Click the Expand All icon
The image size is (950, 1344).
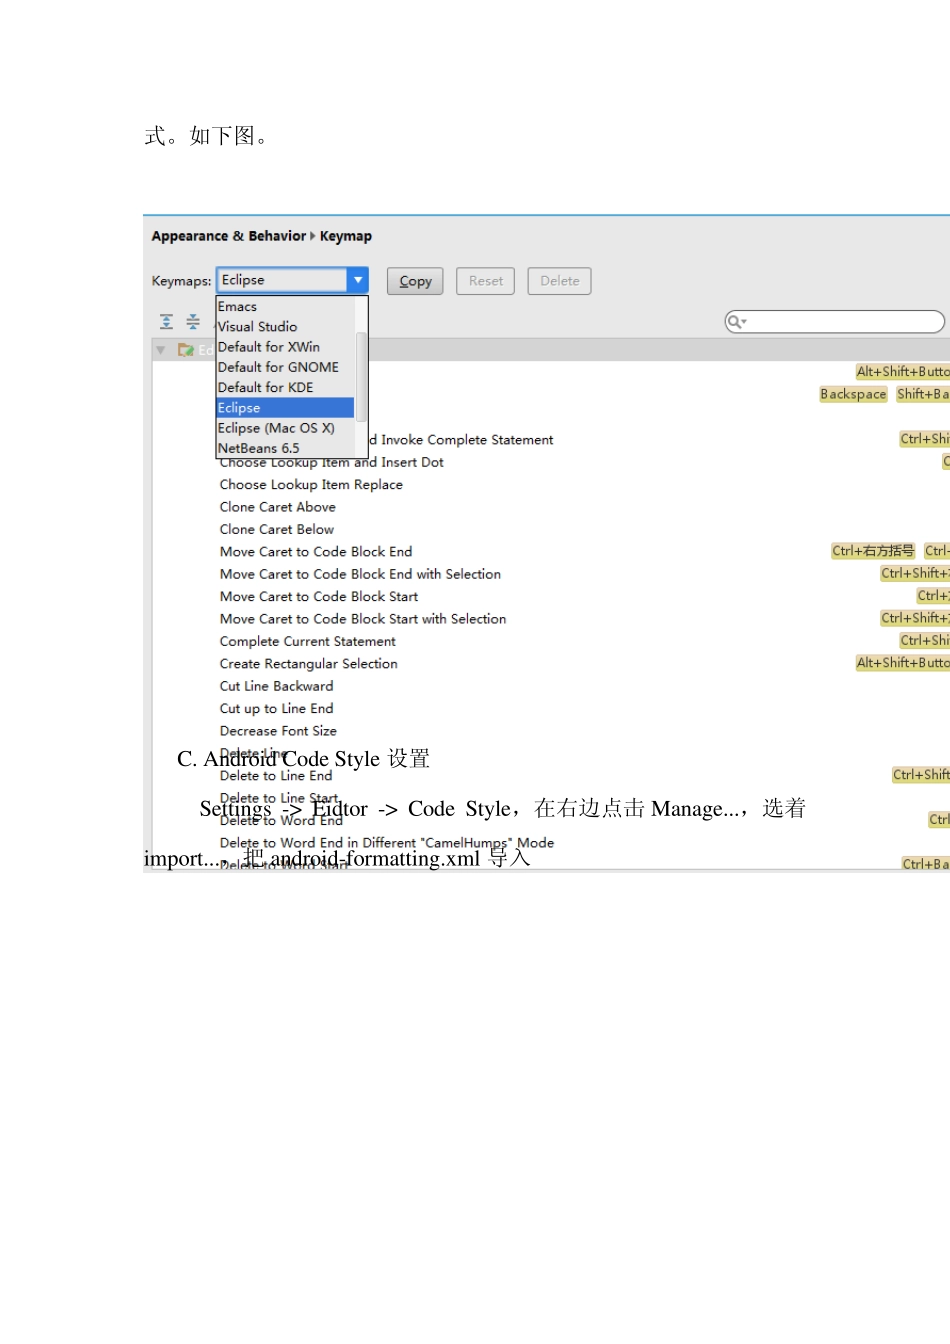[166, 322]
